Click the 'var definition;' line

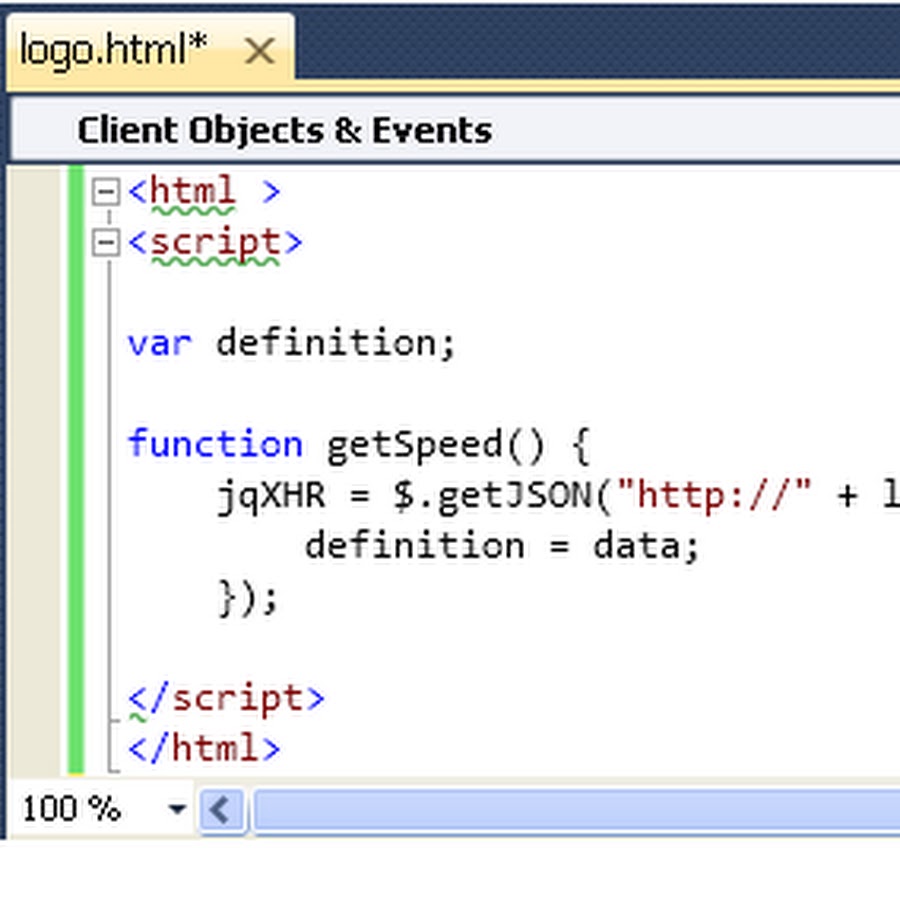click(x=292, y=343)
